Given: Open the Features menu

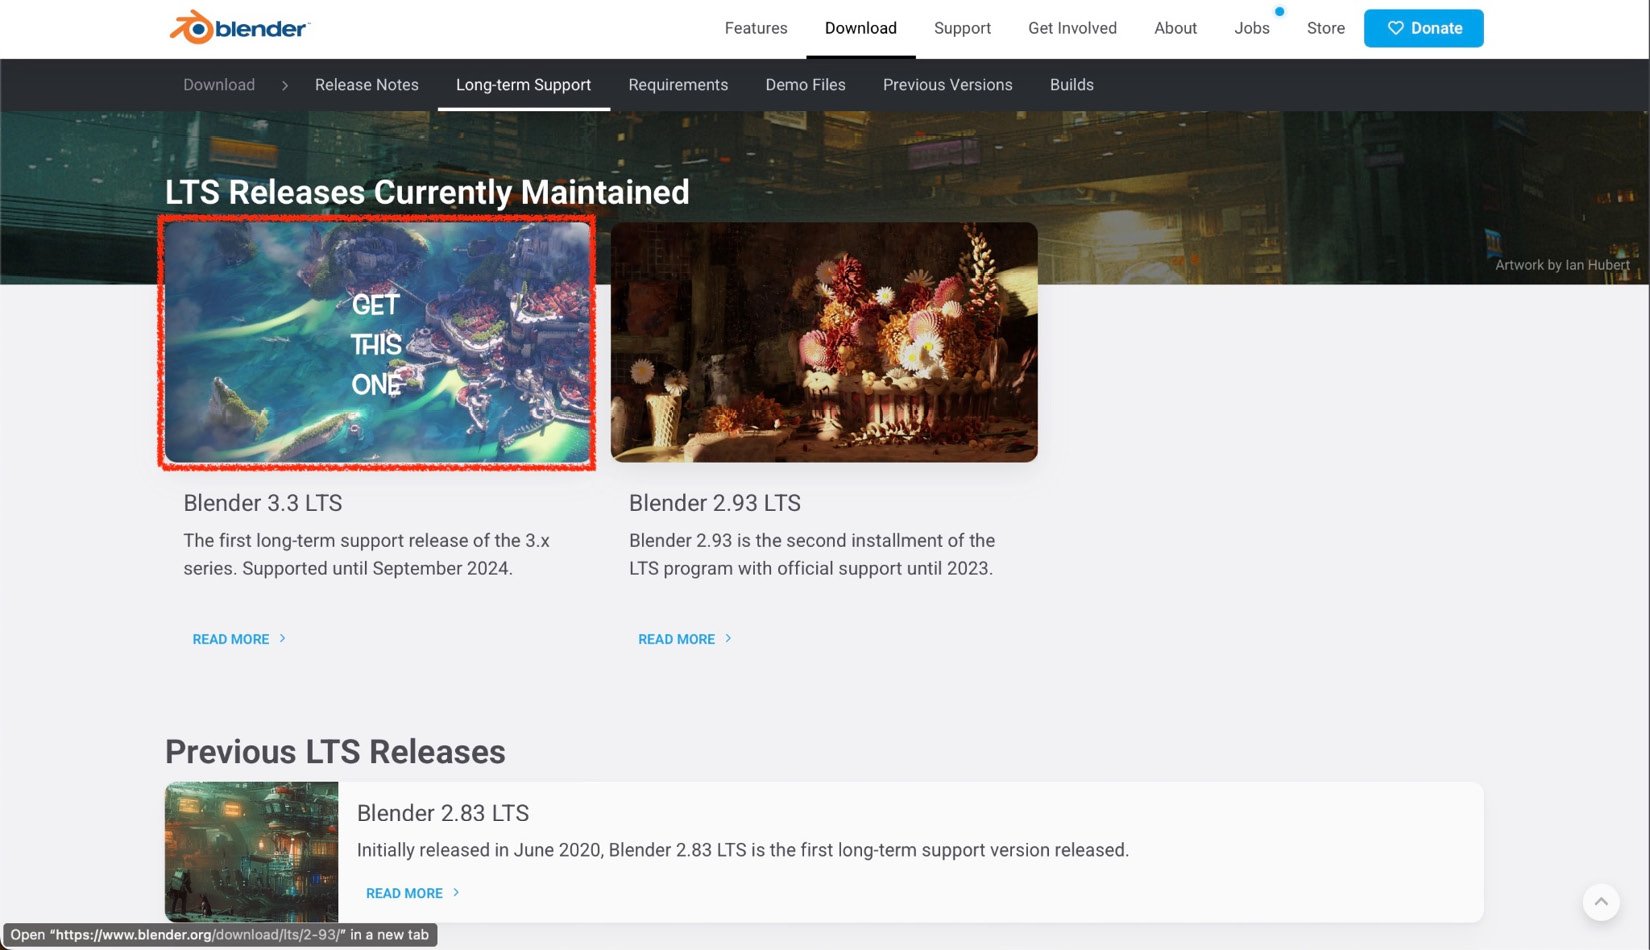Looking at the screenshot, I should [756, 28].
